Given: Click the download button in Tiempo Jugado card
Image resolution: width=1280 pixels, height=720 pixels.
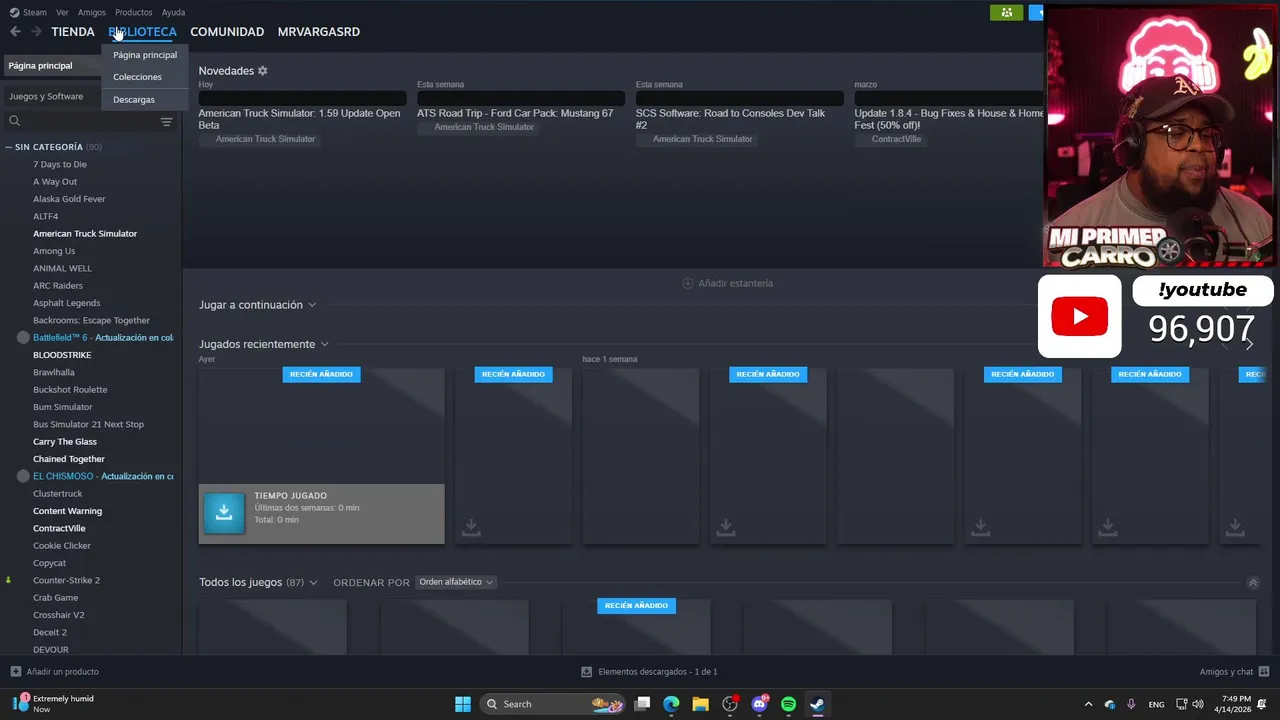Looking at the screenshot, I should [x=224, y=513].
